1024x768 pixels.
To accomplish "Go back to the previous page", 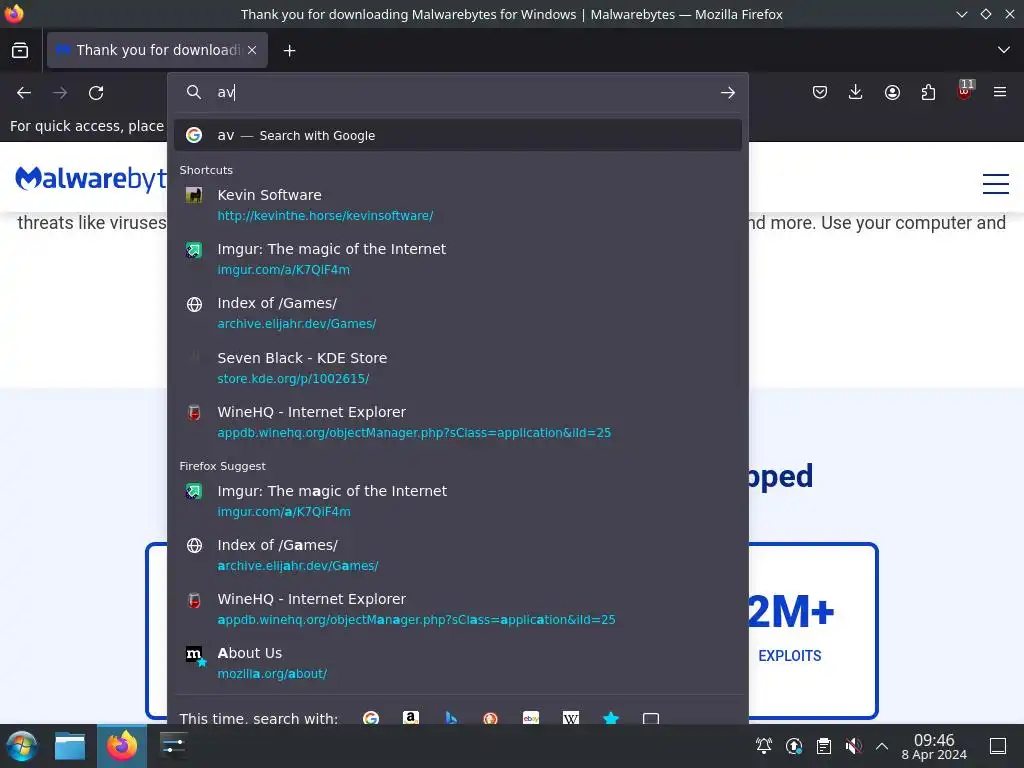I will 24,93.
